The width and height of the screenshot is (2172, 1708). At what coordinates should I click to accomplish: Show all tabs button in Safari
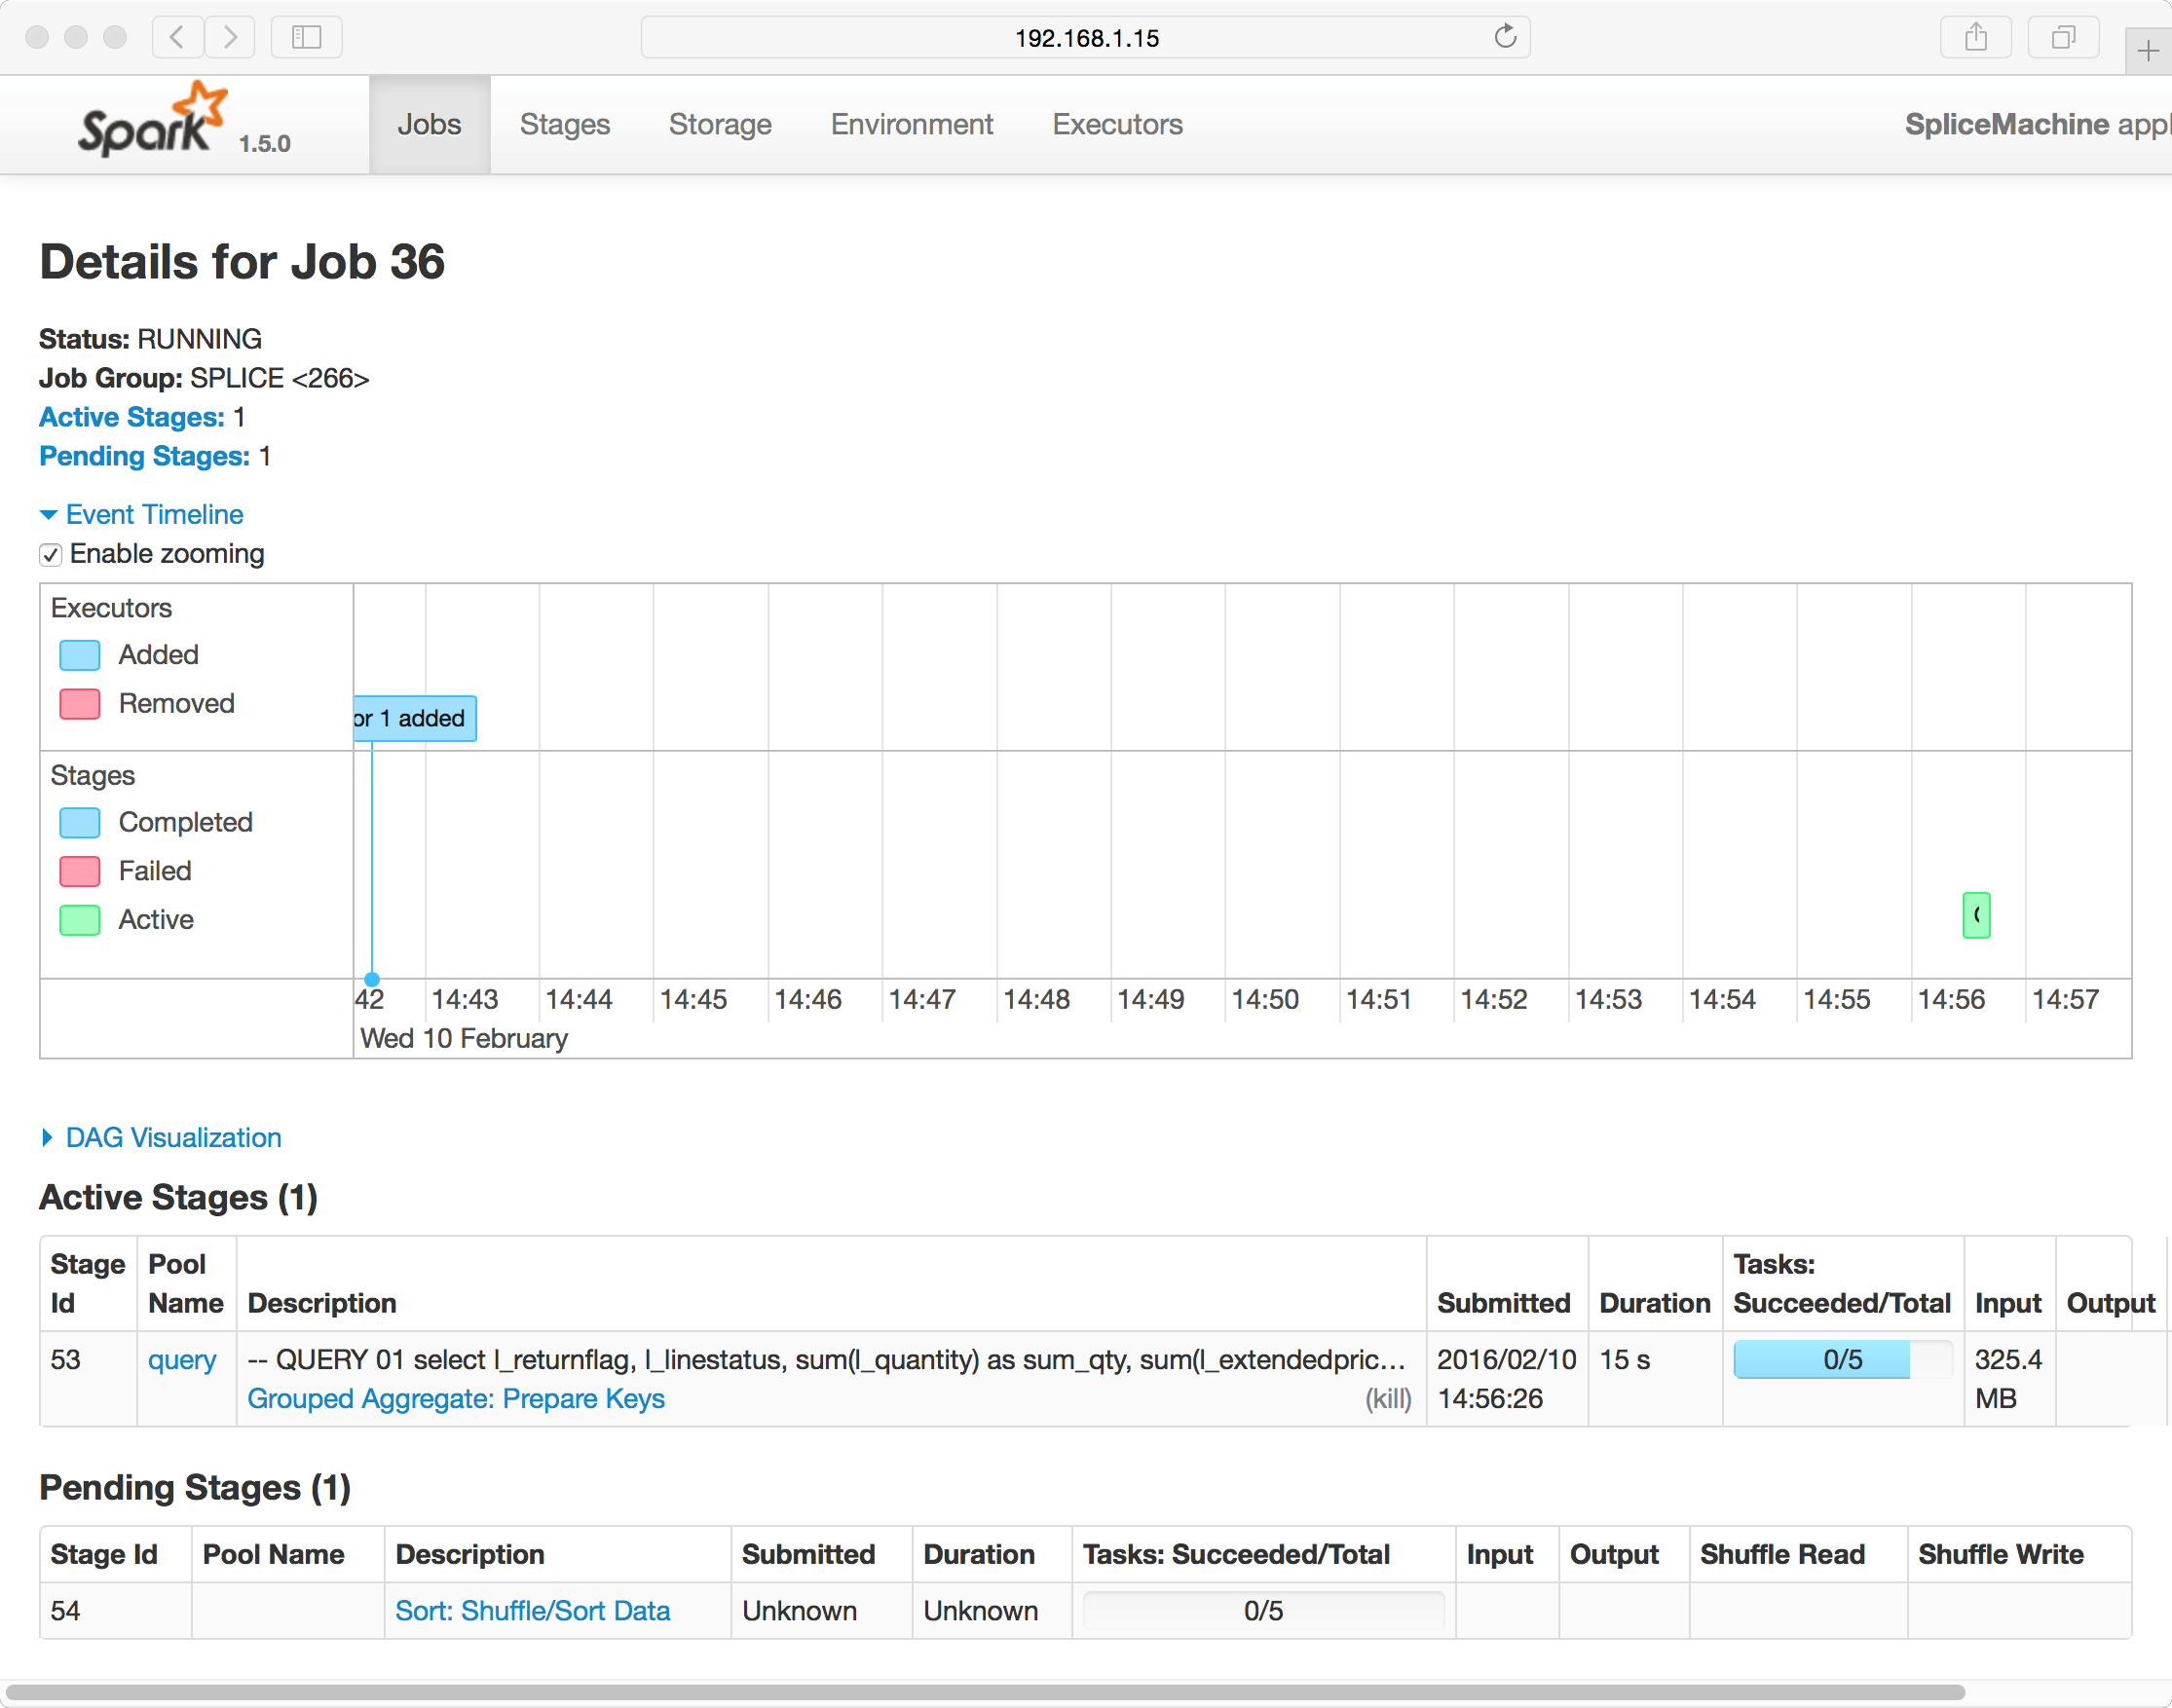[2062, 37]
